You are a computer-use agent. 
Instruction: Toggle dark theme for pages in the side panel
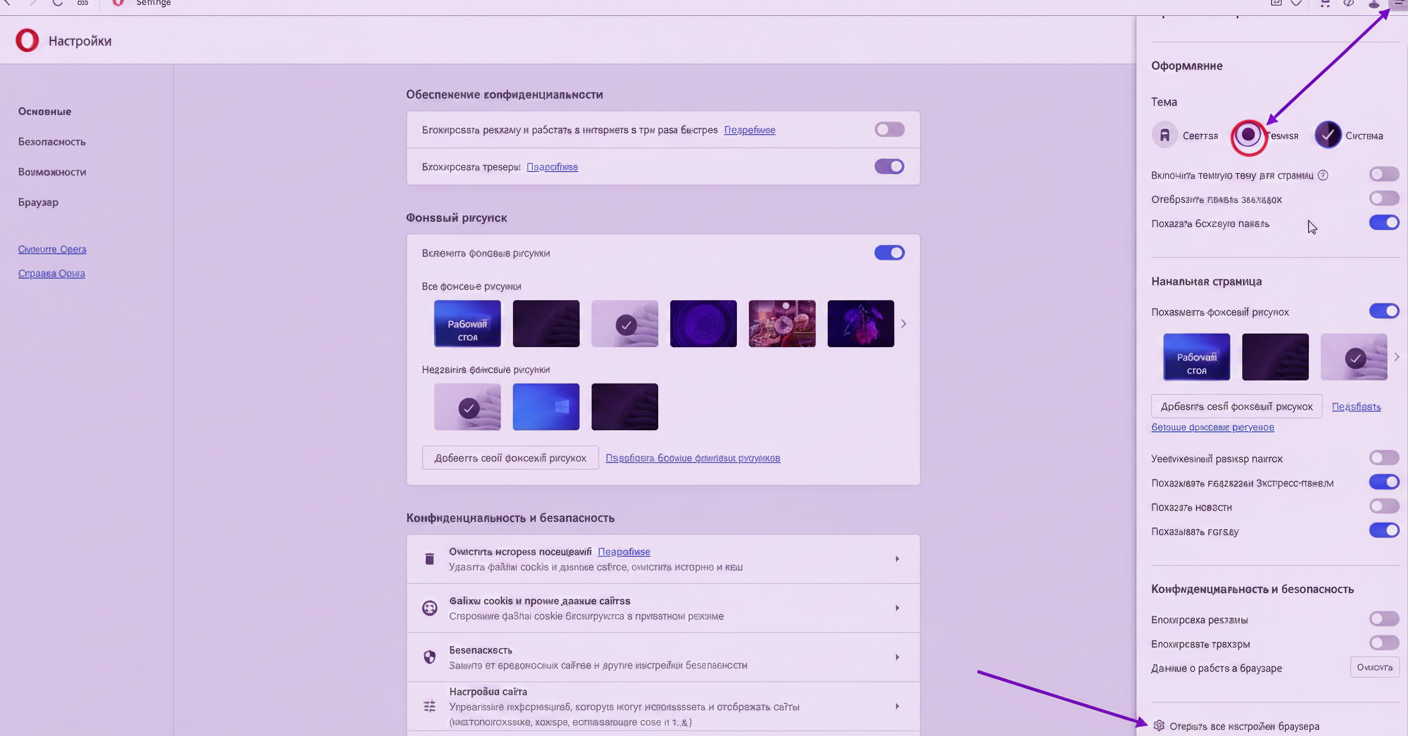coord(1384,175)
